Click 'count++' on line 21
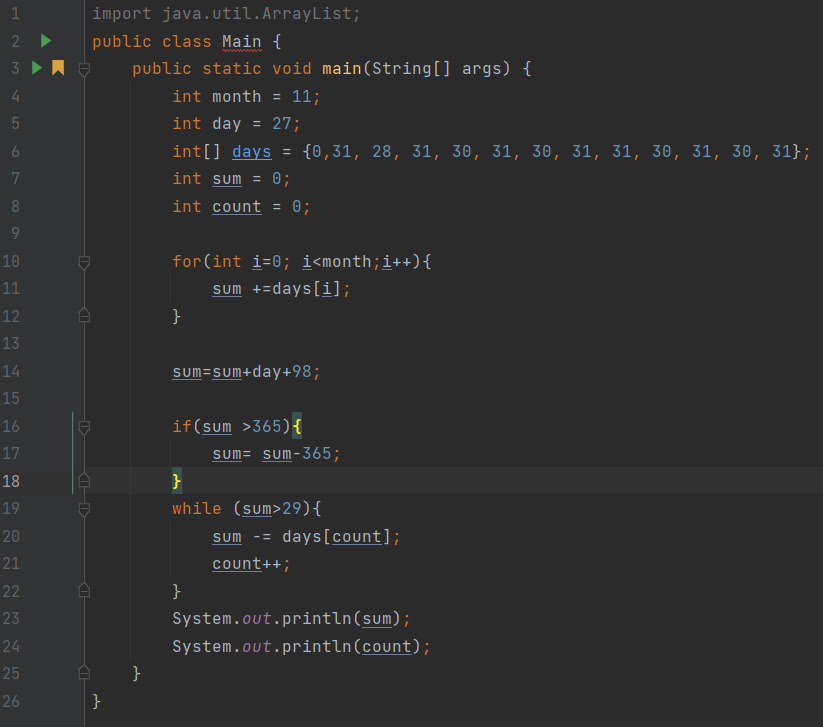The image size is (823, 727). [x=247, y=564]
